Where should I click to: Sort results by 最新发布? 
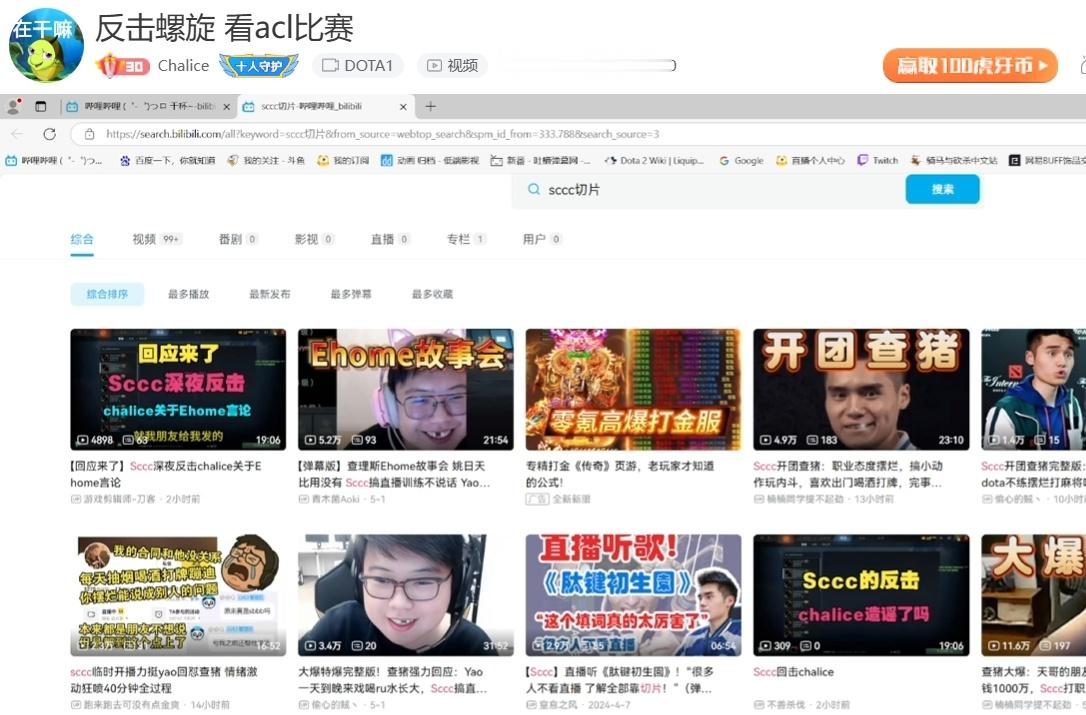[x=270, y=294]
